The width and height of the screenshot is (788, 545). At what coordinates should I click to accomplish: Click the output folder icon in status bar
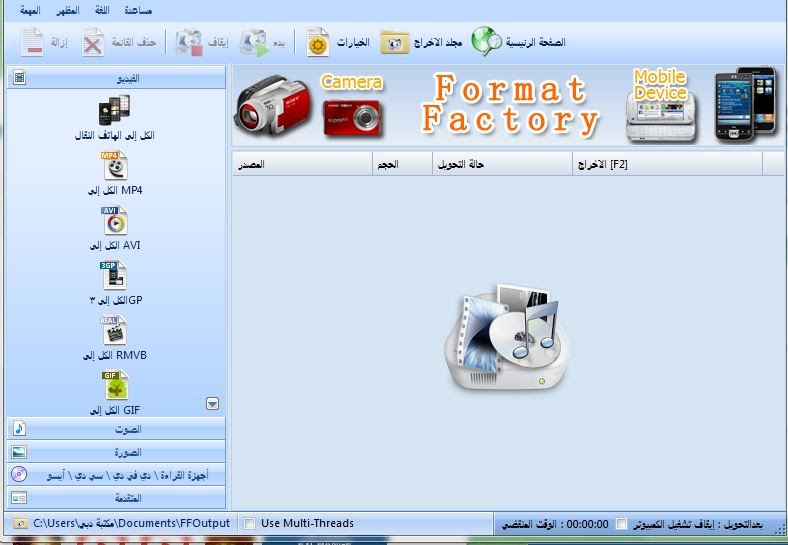click(x=21, y=523)
